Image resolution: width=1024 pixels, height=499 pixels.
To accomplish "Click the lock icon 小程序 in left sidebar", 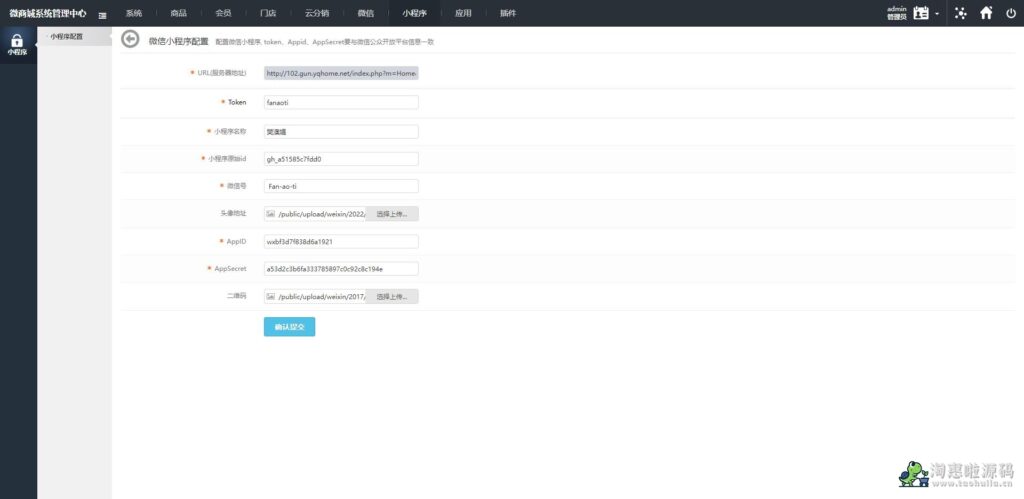I will (x=18, y=44).
